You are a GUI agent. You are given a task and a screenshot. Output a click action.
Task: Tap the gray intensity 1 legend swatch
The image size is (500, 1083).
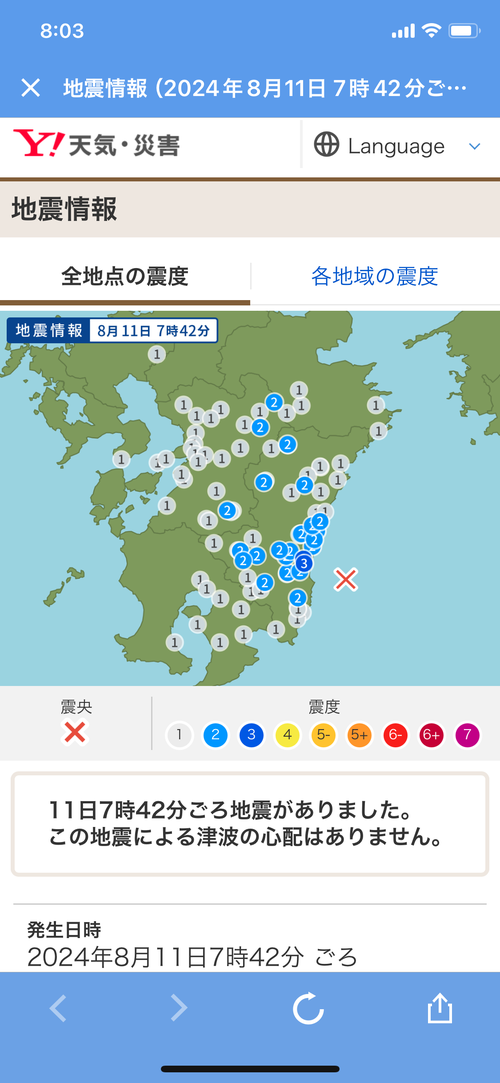[179, 736]
